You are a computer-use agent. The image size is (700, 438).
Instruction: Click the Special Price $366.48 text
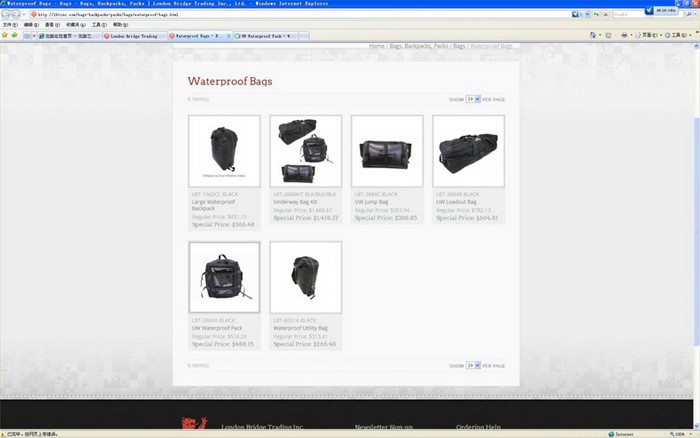pos(223,224)
